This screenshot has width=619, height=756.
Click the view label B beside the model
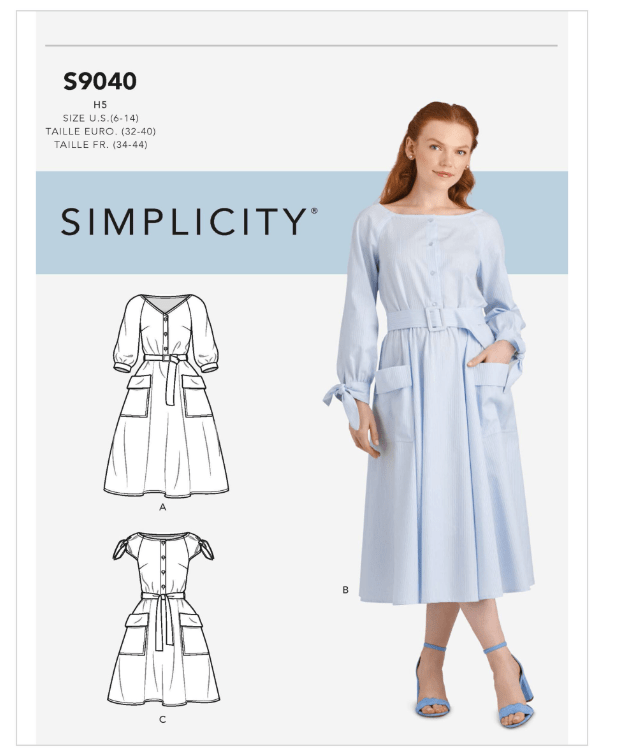pos(345,590)
